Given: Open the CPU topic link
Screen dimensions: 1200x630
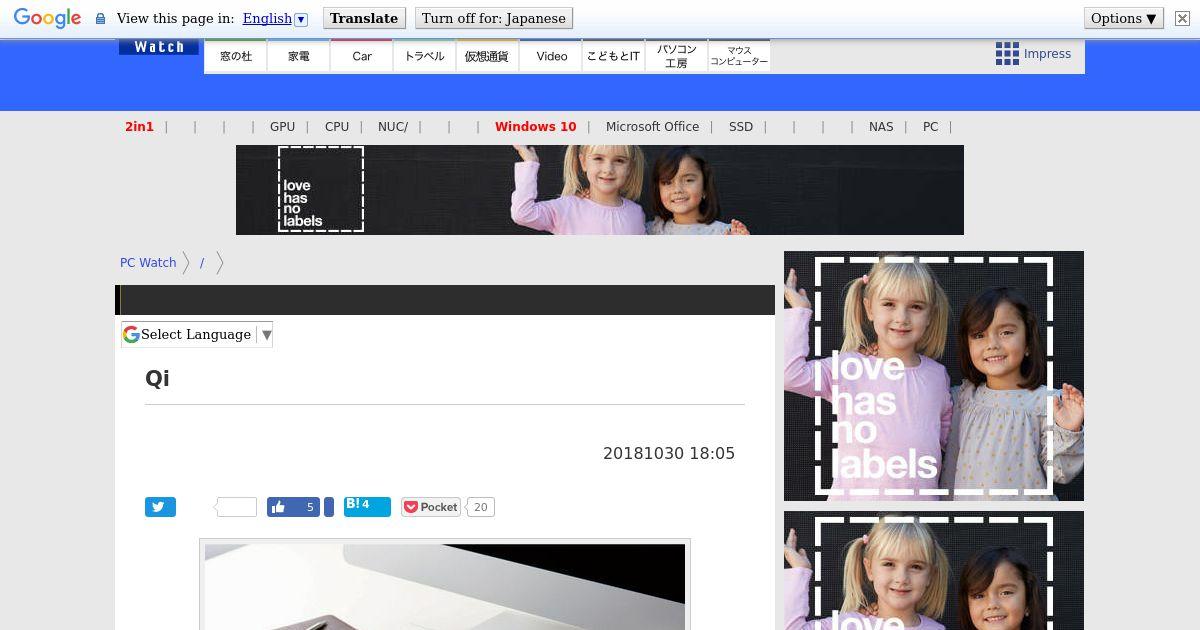Looking at the screenshot, I should 337,127.
